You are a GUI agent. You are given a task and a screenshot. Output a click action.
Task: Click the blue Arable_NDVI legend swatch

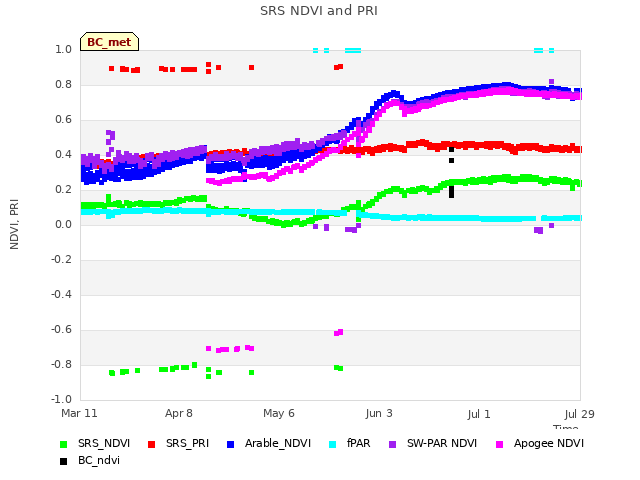pyautogui.click(x=231, y=444)
